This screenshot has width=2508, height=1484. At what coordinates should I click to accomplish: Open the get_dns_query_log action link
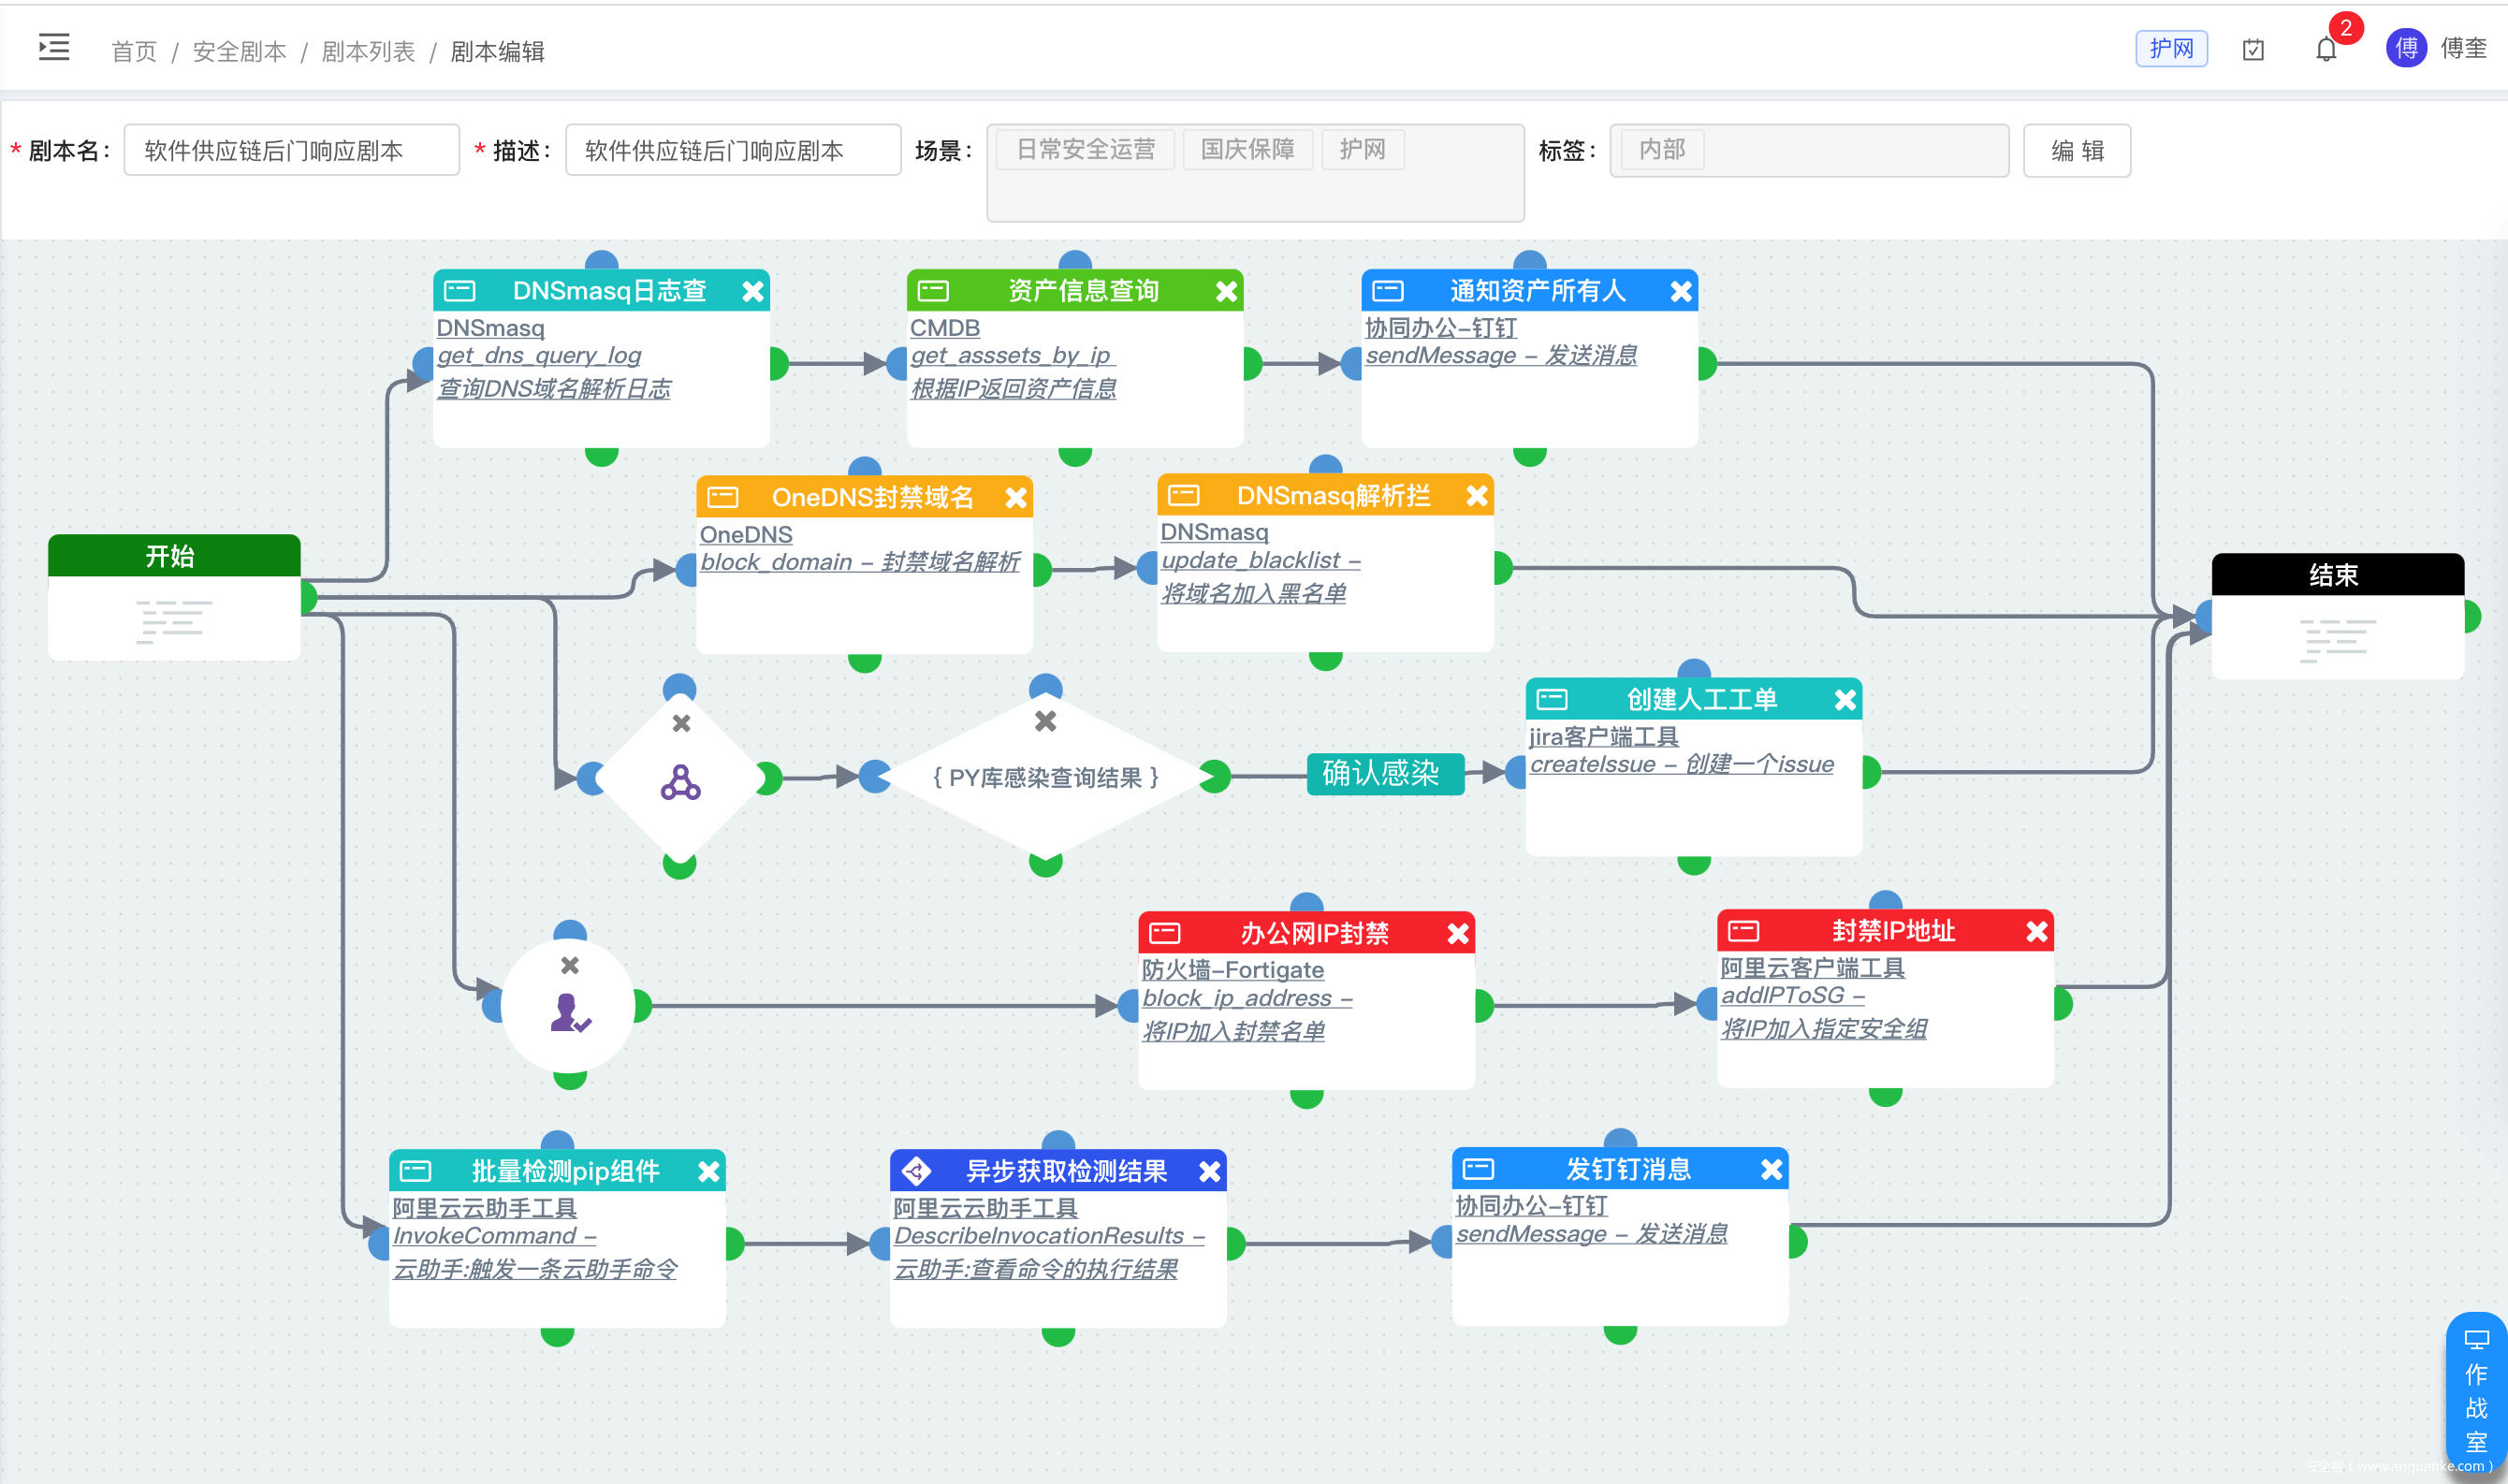coord(539,356)
